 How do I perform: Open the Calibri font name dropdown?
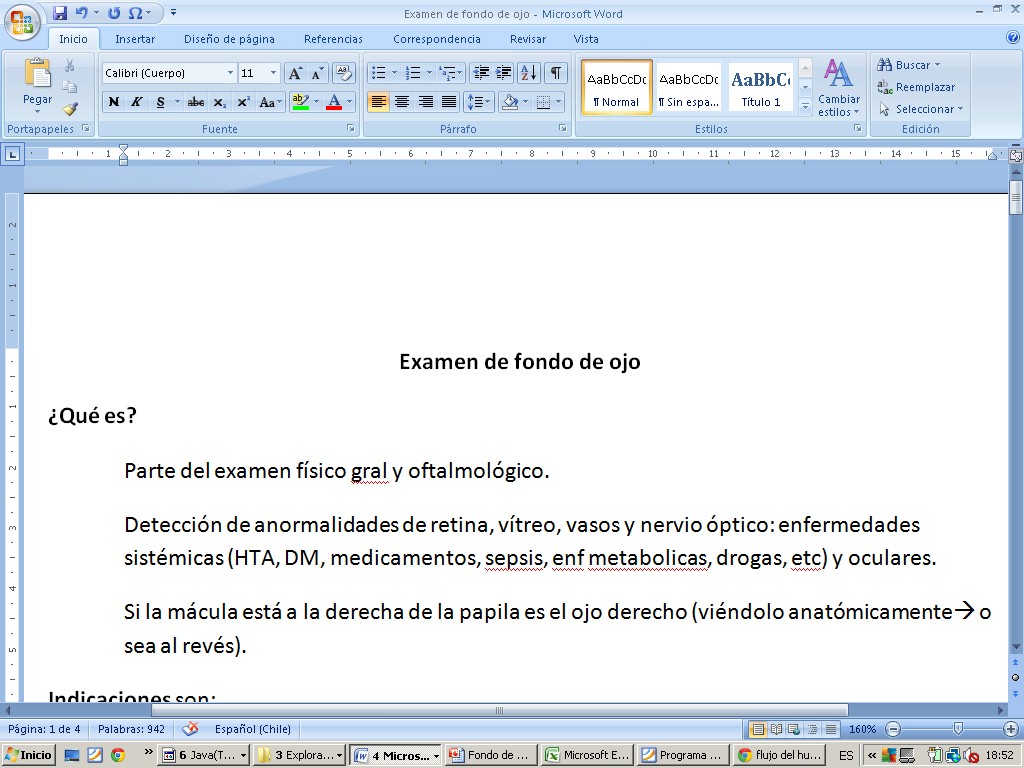coord(230,73)
